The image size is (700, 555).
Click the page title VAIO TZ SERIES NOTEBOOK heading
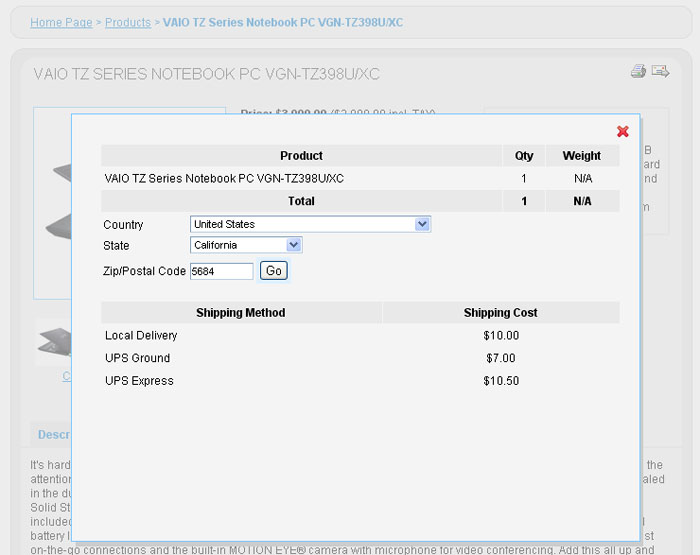point(207,74)
